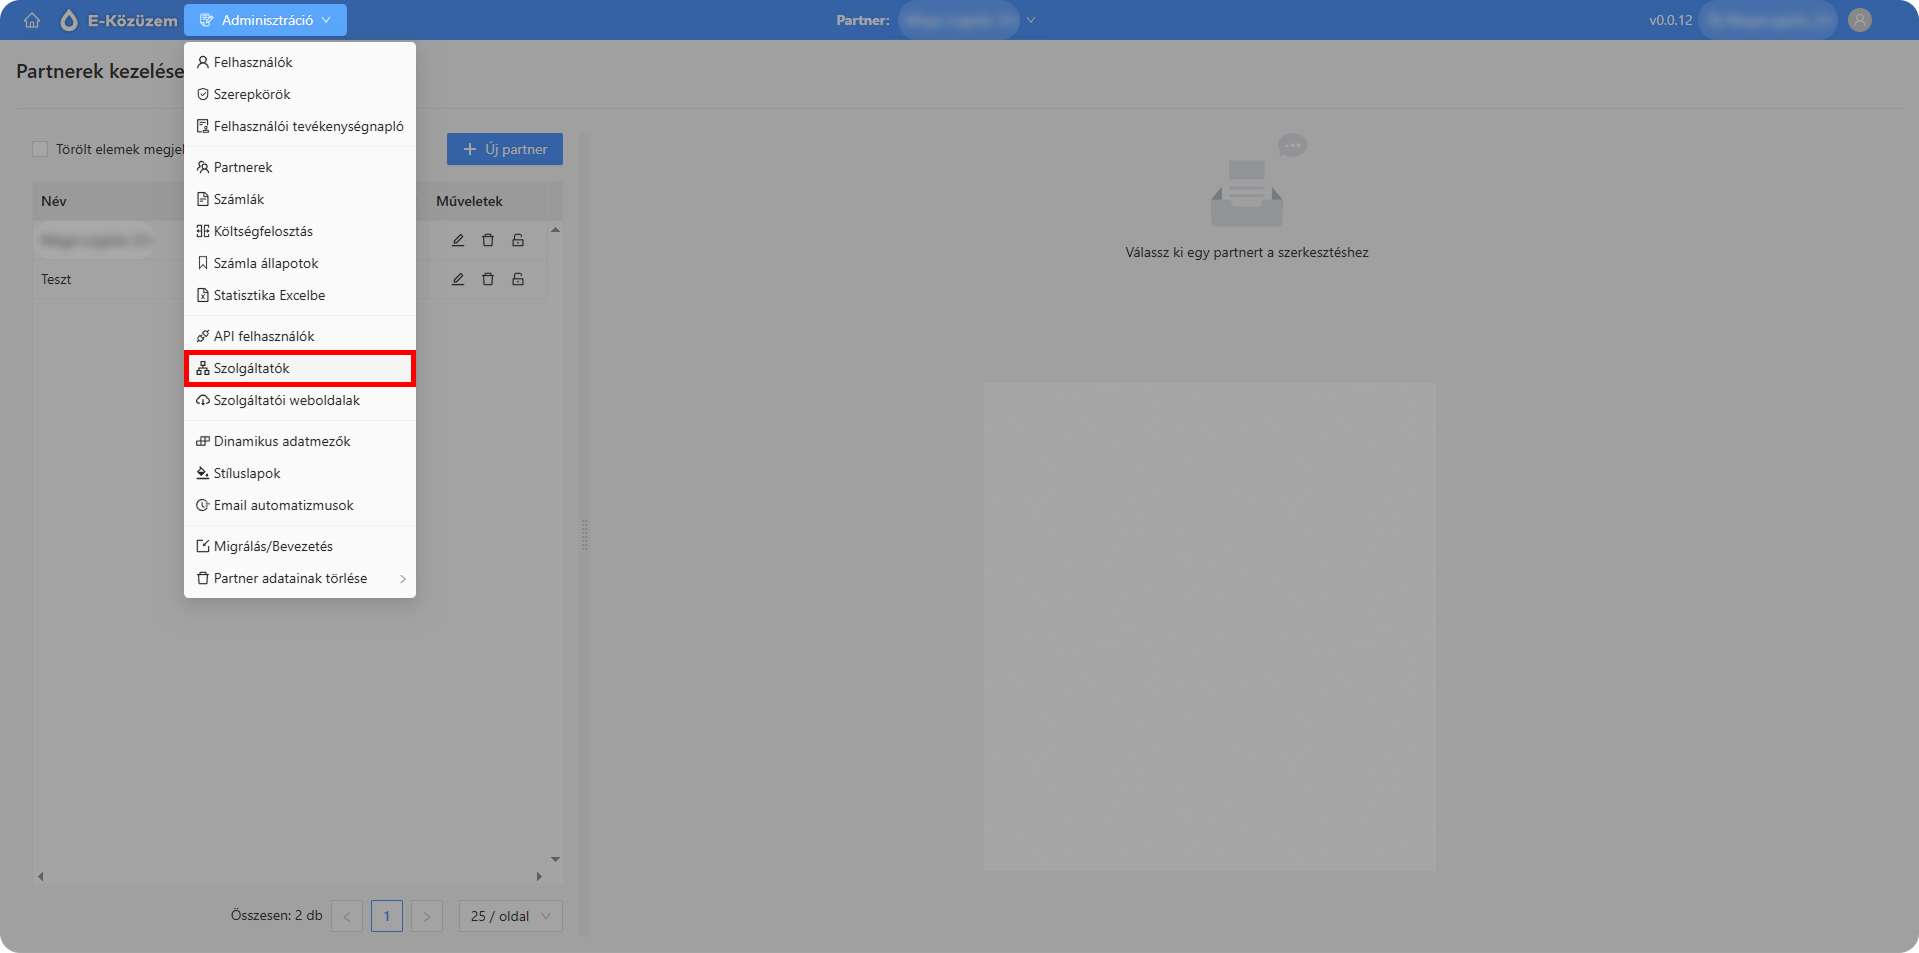The height and width of the screenshot is (953, 1919).
Task: Choose Dinamikus adatmezők menu item
Action: point(300,441)
